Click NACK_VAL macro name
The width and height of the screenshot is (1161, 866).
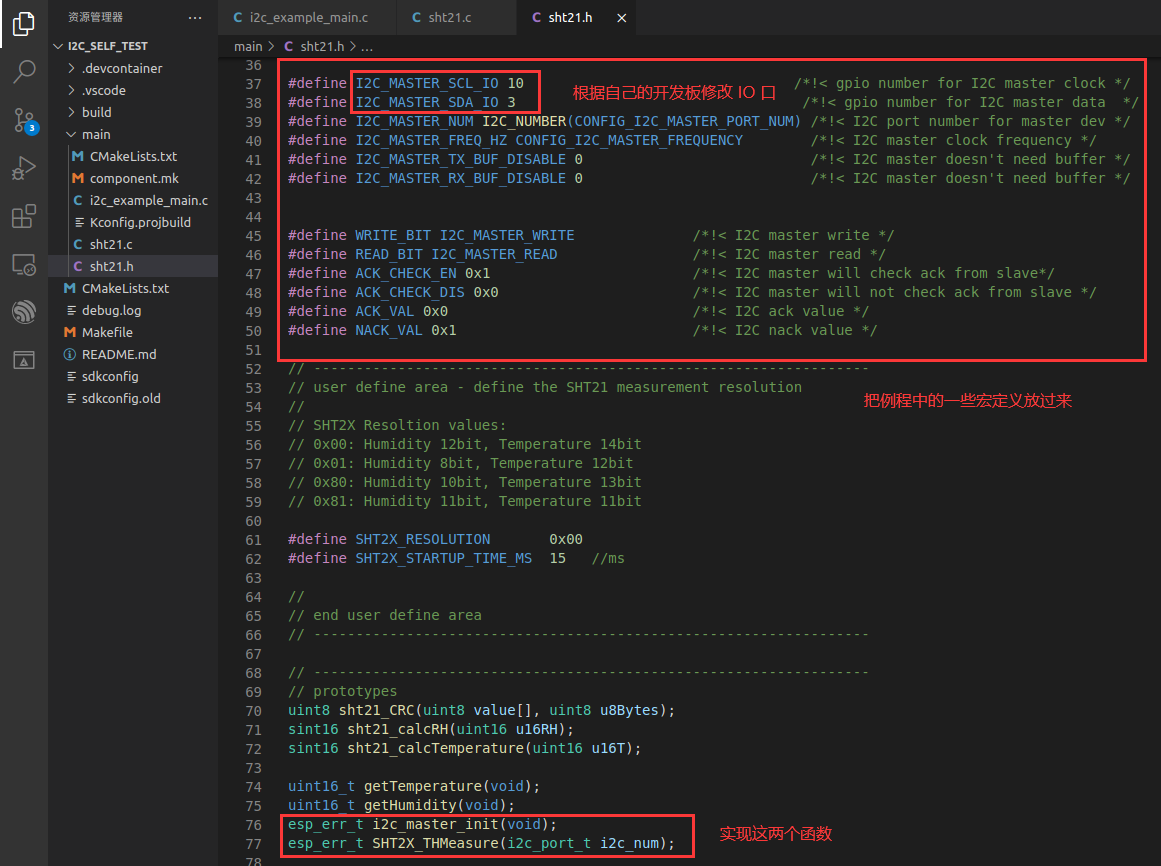389,330
